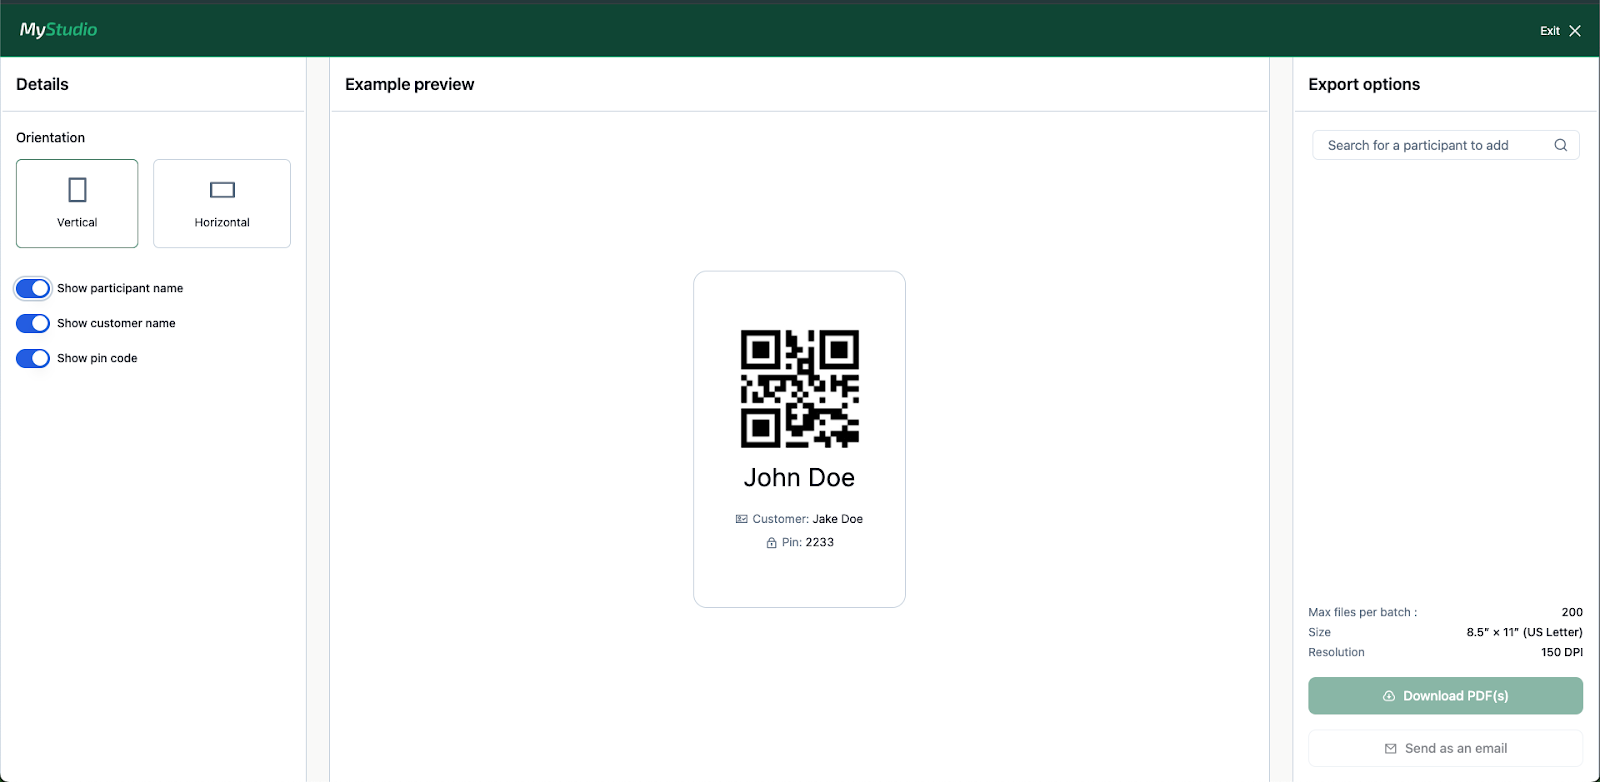Click the Orientation label
The height and width of the screenshot is (782, 1600).
pyautogui.click(x=50, y=138)
